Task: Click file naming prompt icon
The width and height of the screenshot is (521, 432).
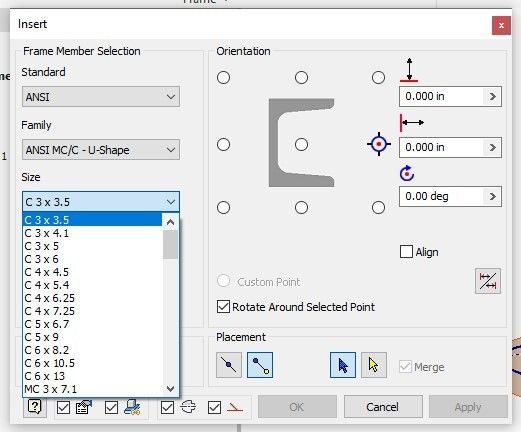Action: tap(84, 407)
